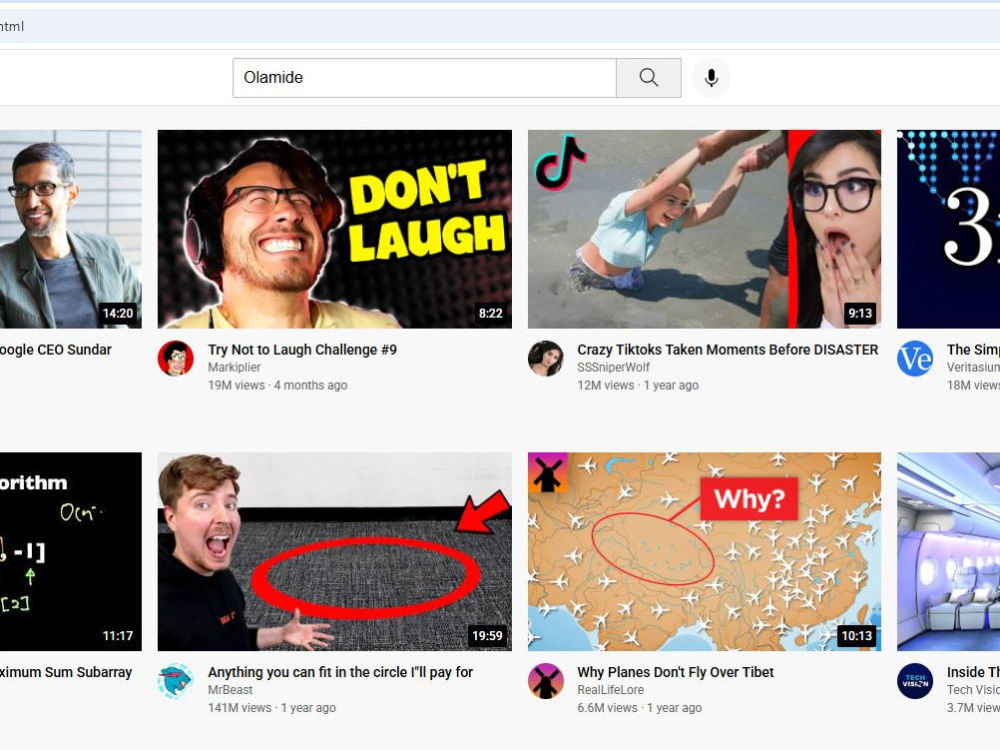Click the 141M views · 1 year ago text
This screenshot has width=1000, height=750.
point(272,708)
